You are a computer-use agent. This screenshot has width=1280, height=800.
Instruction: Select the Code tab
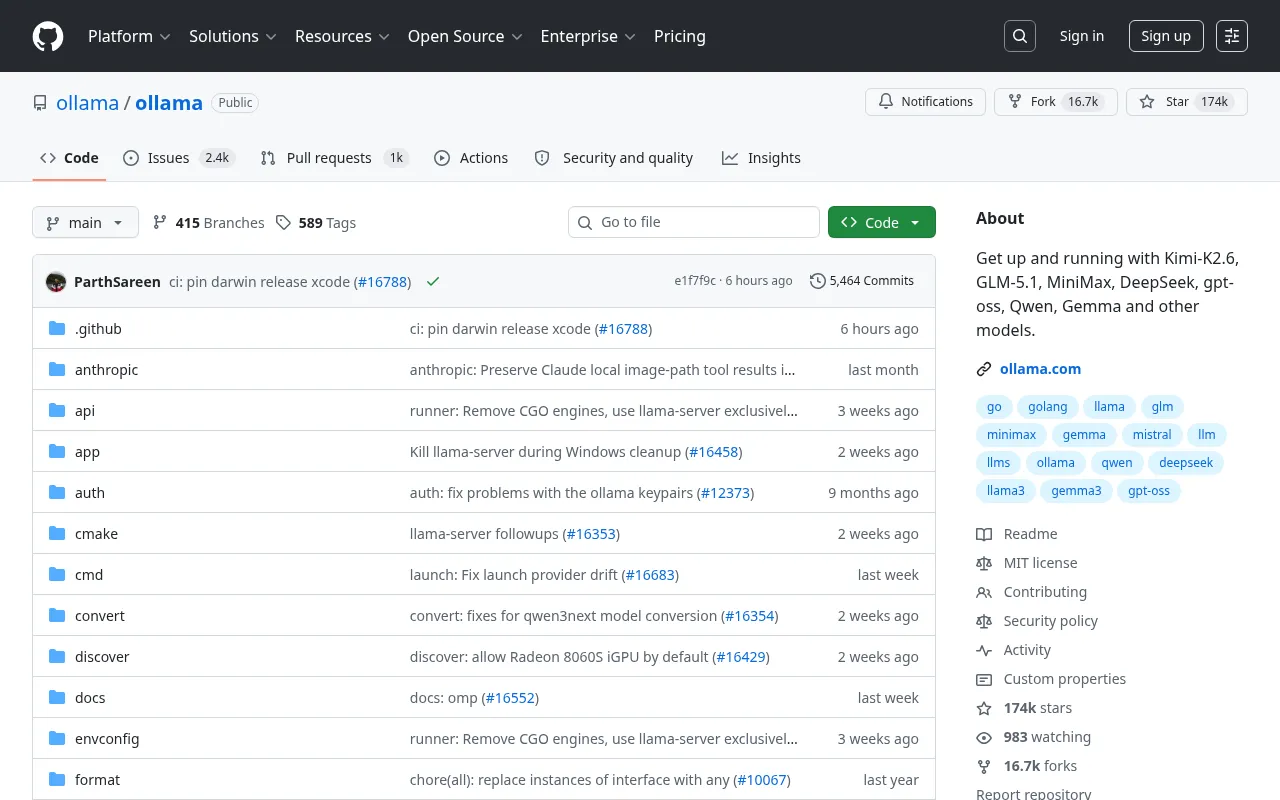(69, 158)
